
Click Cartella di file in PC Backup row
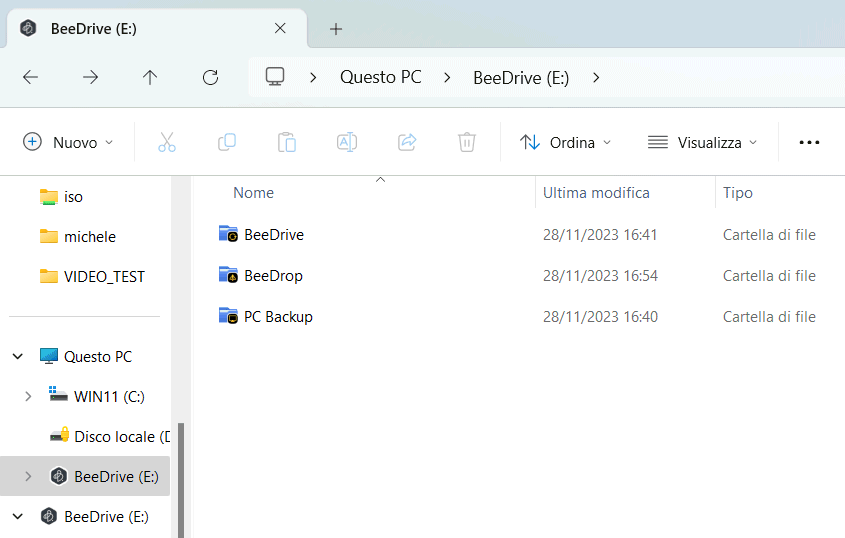click(x=769, y=316)
